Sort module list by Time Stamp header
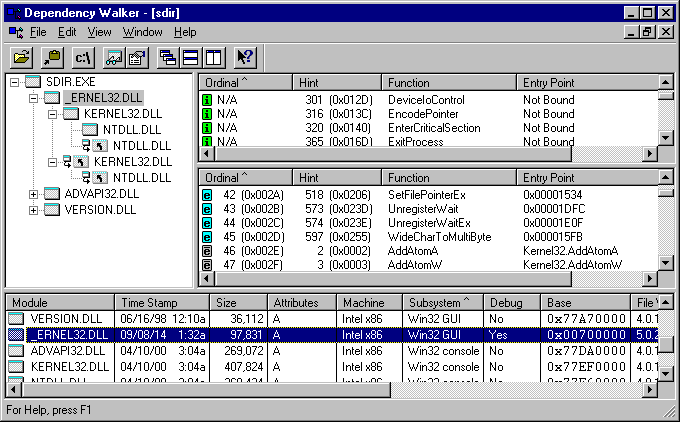Screen dimensions: 680x422 click(x=162, y=303)
